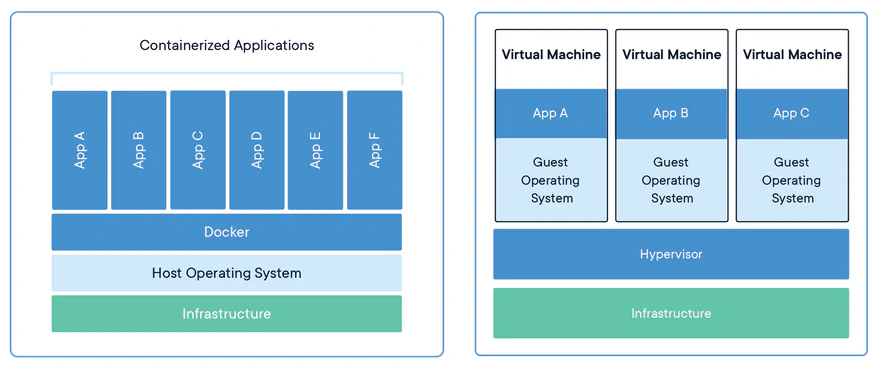The height and width of the screenshot is (365, 876).
Task: Select the Infrastructure bar below Hypervisor
Action: [x=671, y=313]
